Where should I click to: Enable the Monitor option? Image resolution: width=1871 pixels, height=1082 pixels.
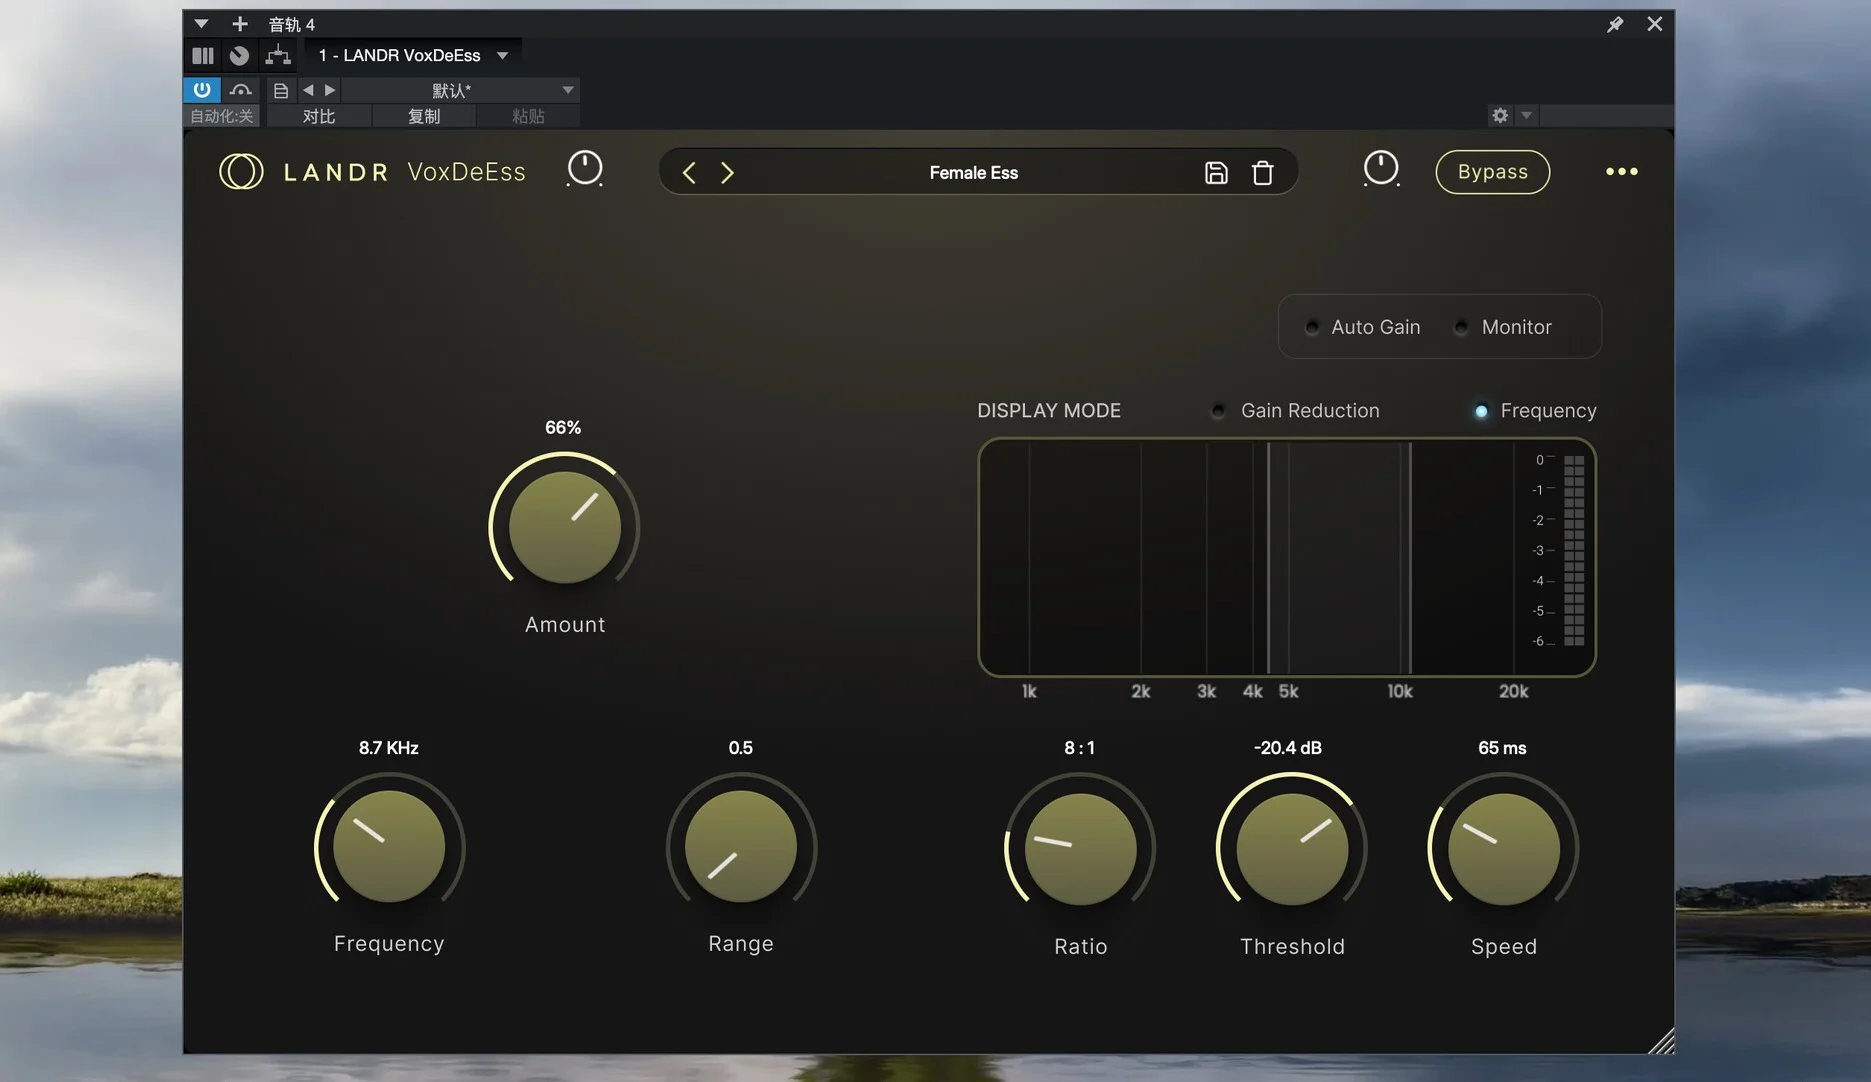1462,327
